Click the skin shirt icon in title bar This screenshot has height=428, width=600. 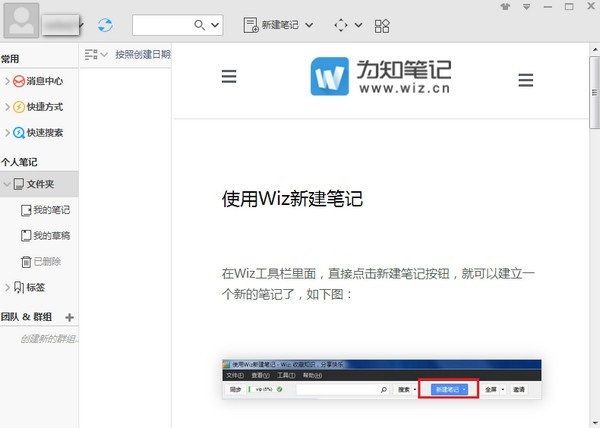505,7
